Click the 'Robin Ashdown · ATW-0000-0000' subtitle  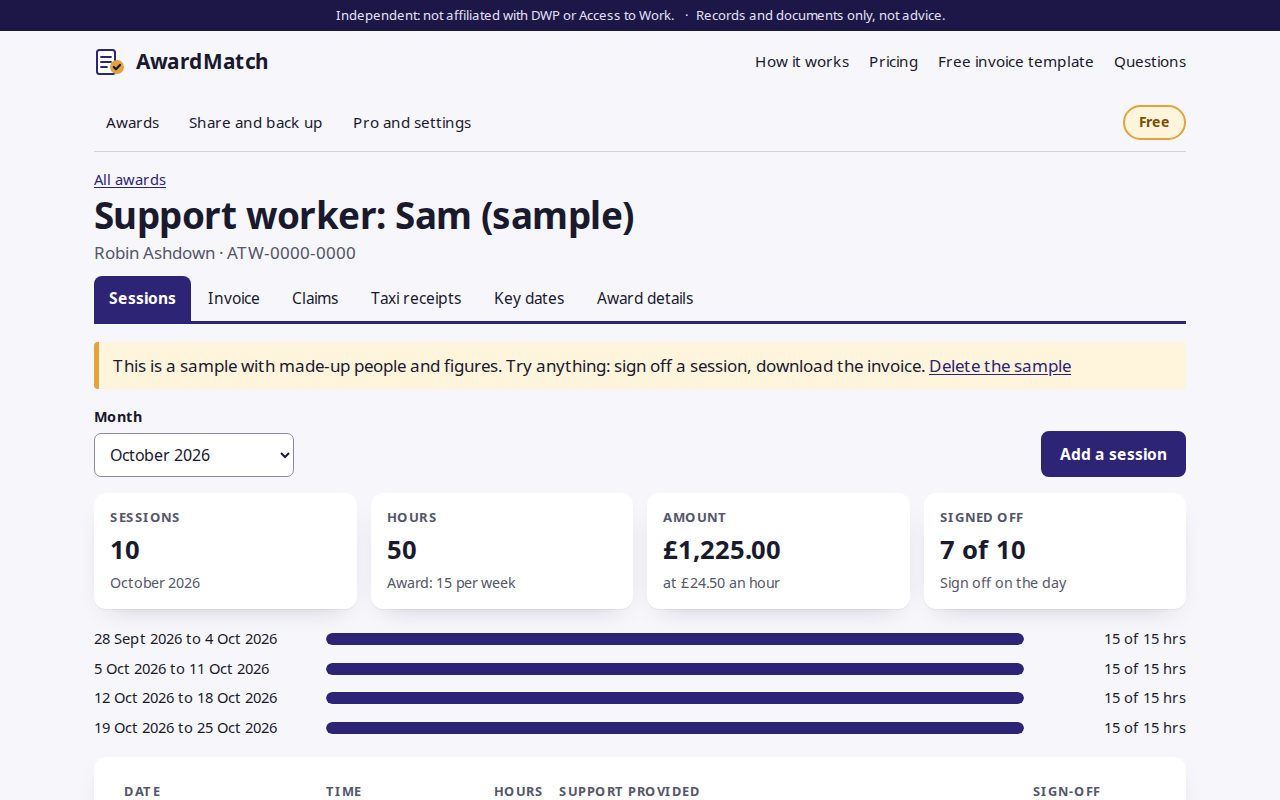point(225,253)
